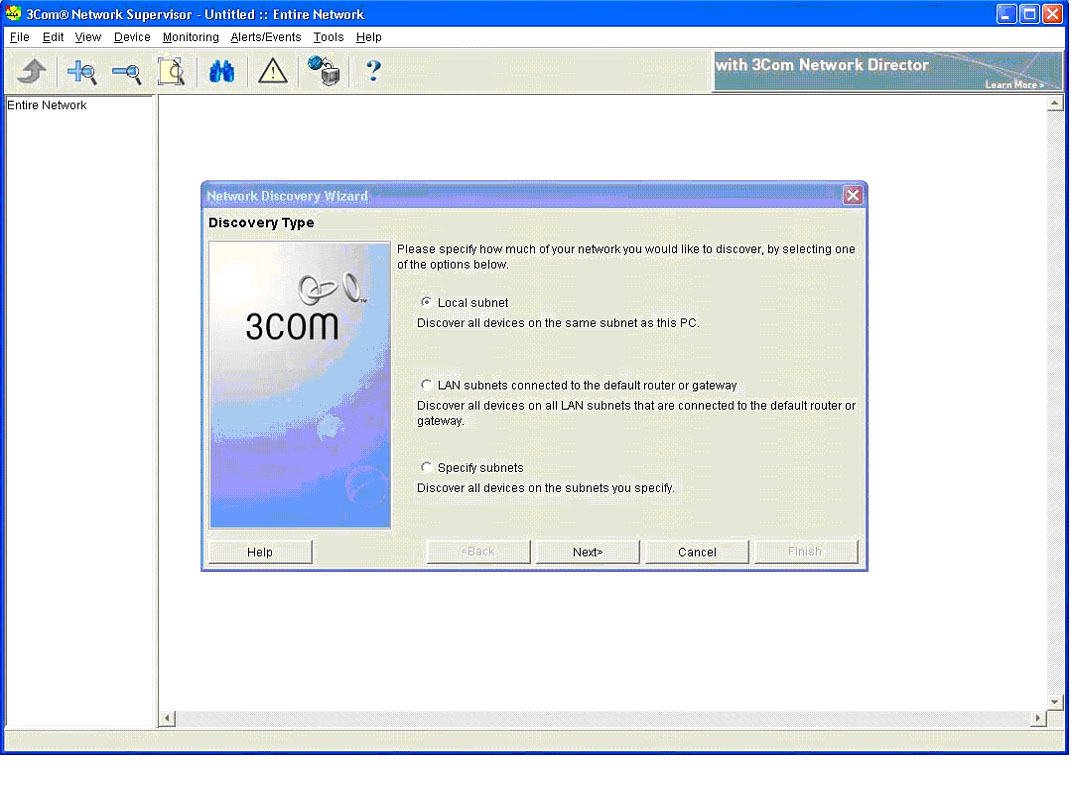Click 'Discover all devices on the same subnet' text
Screen dimensions: 1071x785
pyautogui.click(x=558, y=322)
